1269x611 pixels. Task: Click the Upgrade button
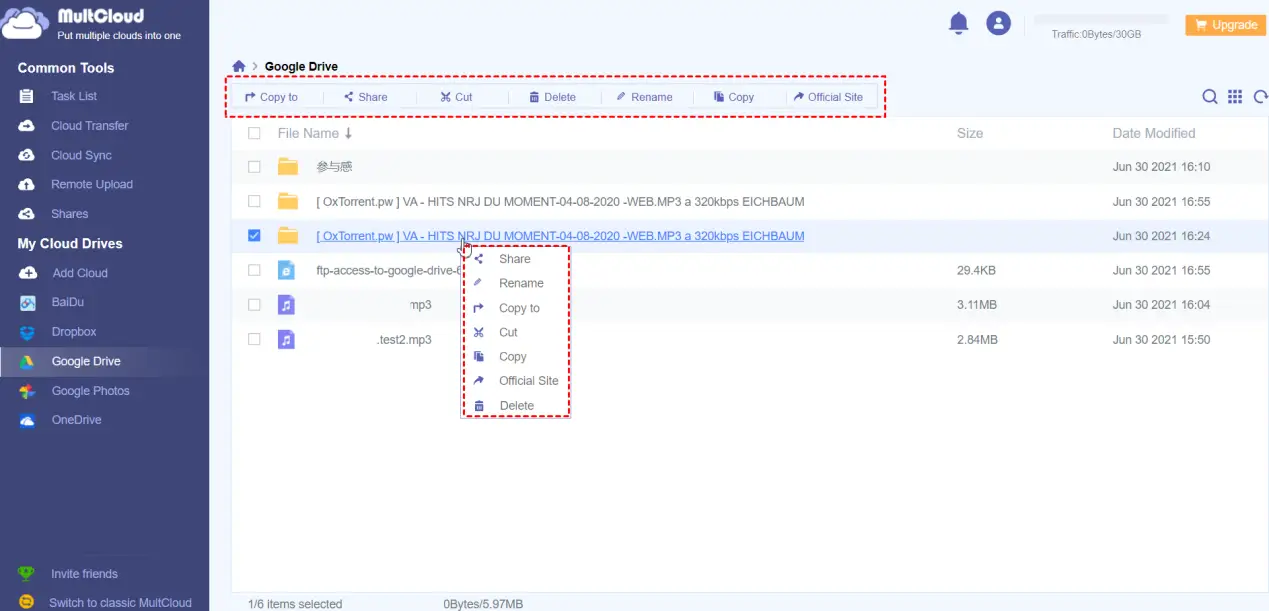[1226, 25]
